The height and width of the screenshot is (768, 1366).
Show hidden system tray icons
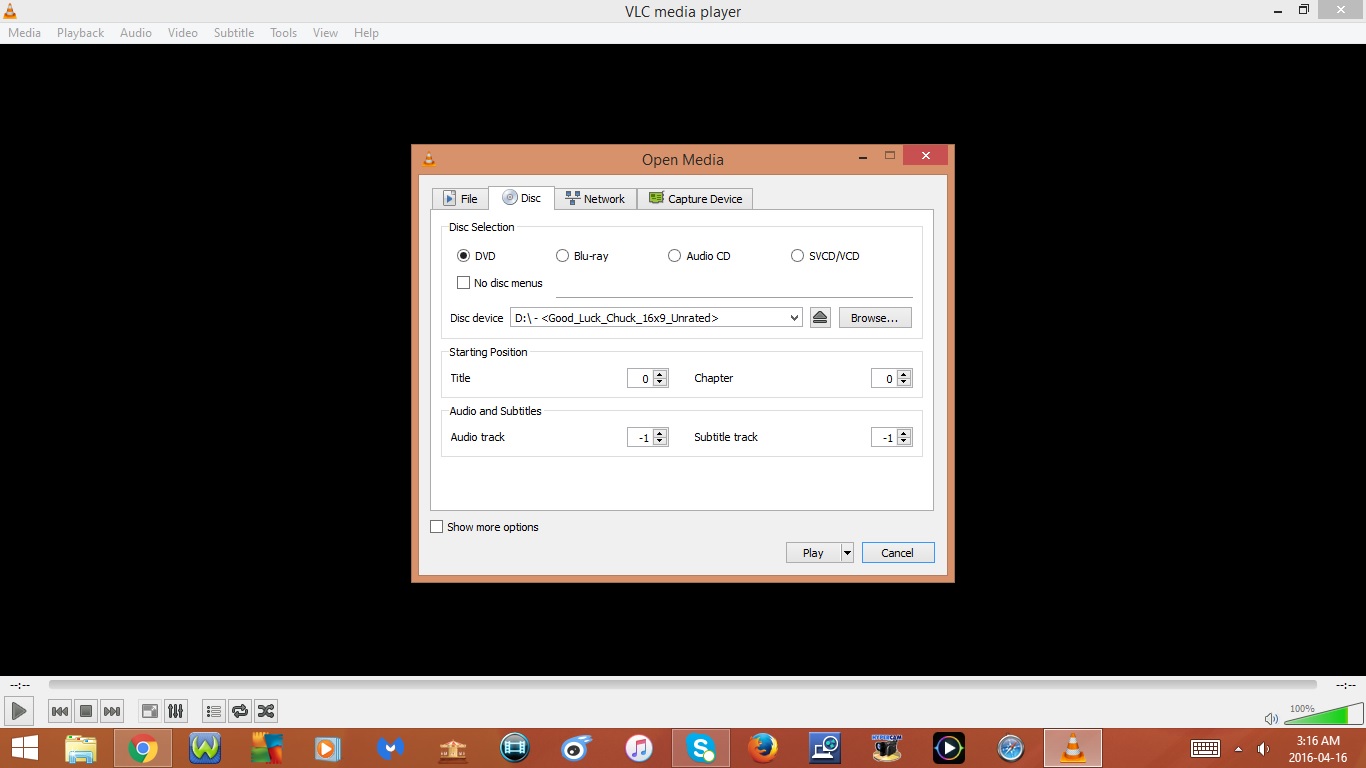point(1238,749)
